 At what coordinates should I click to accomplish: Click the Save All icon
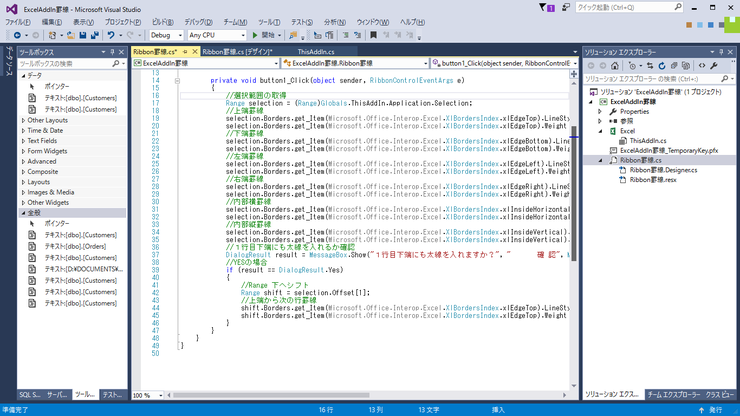pyautogui.click(x=95, y=35)
